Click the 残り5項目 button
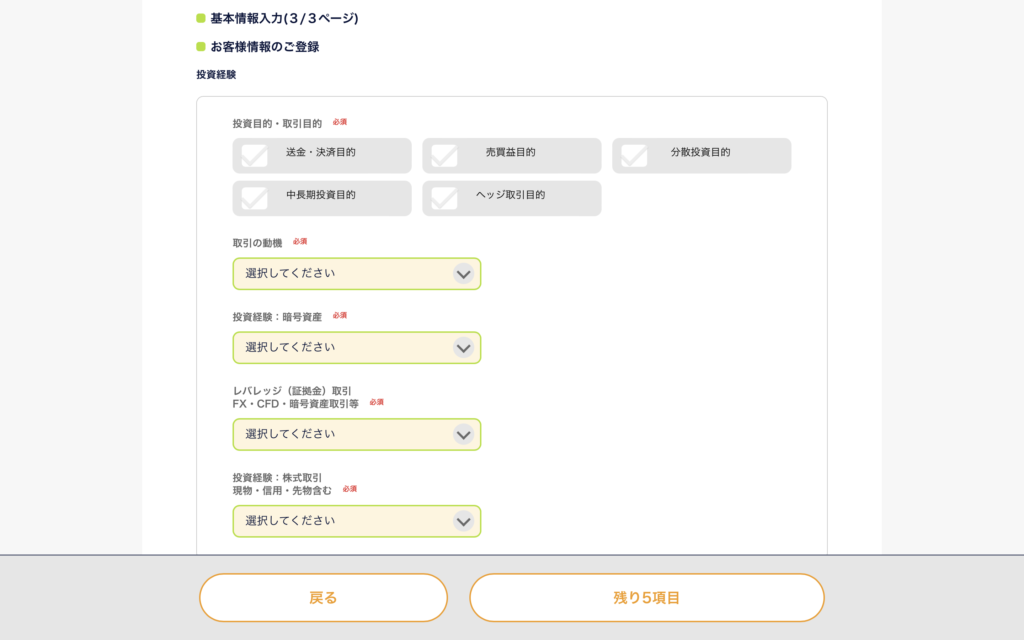This screenshot has height=640, width=1024. pyautogui.click(x=647, y=598)
